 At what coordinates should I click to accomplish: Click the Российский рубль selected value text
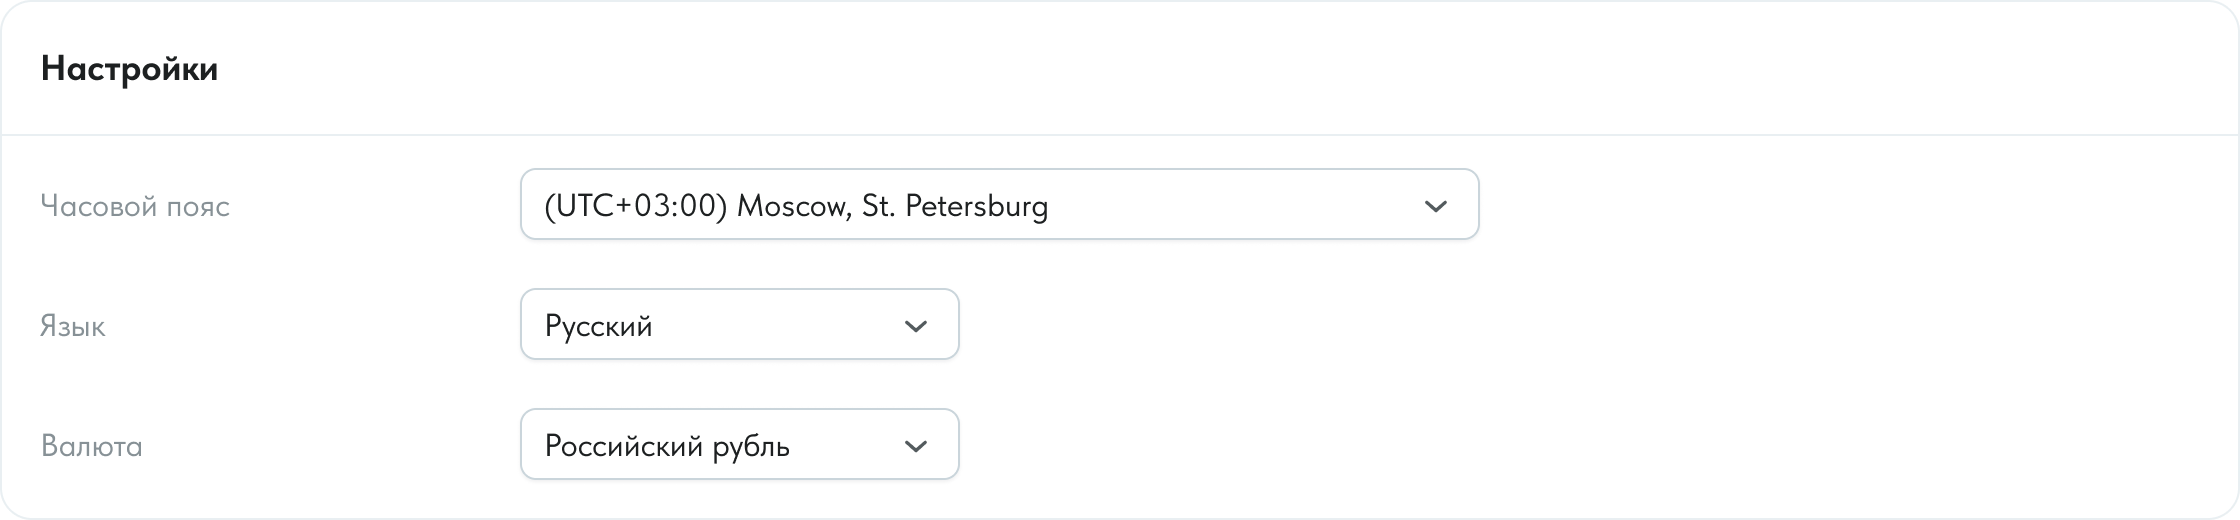coord(667,446)
